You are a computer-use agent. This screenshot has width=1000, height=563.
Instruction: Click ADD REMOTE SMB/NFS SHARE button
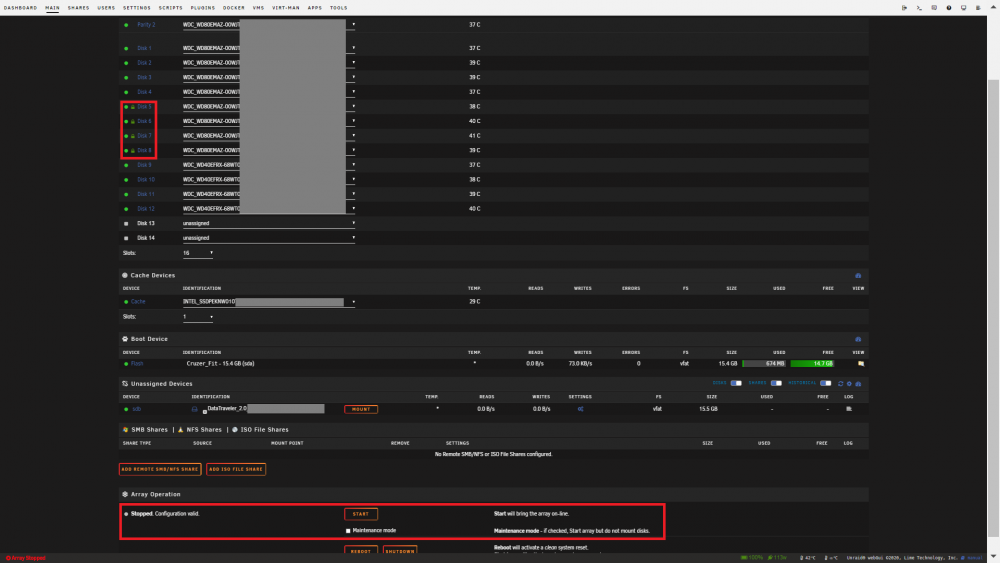point(160,469)
